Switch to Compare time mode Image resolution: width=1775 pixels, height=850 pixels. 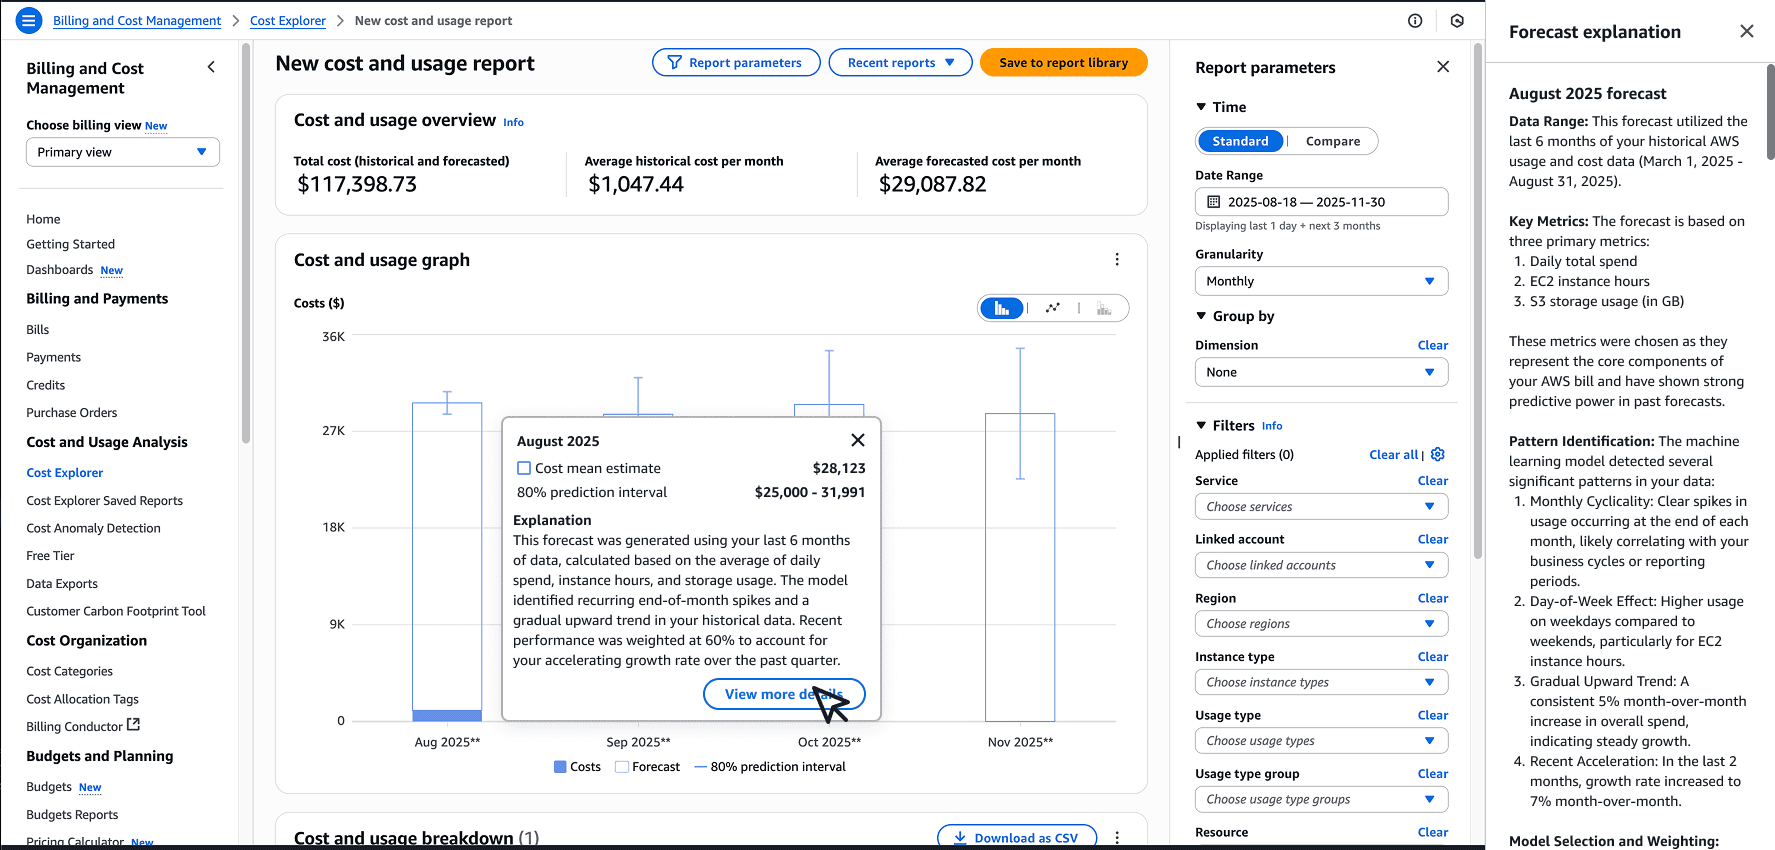coord(1333,141)
